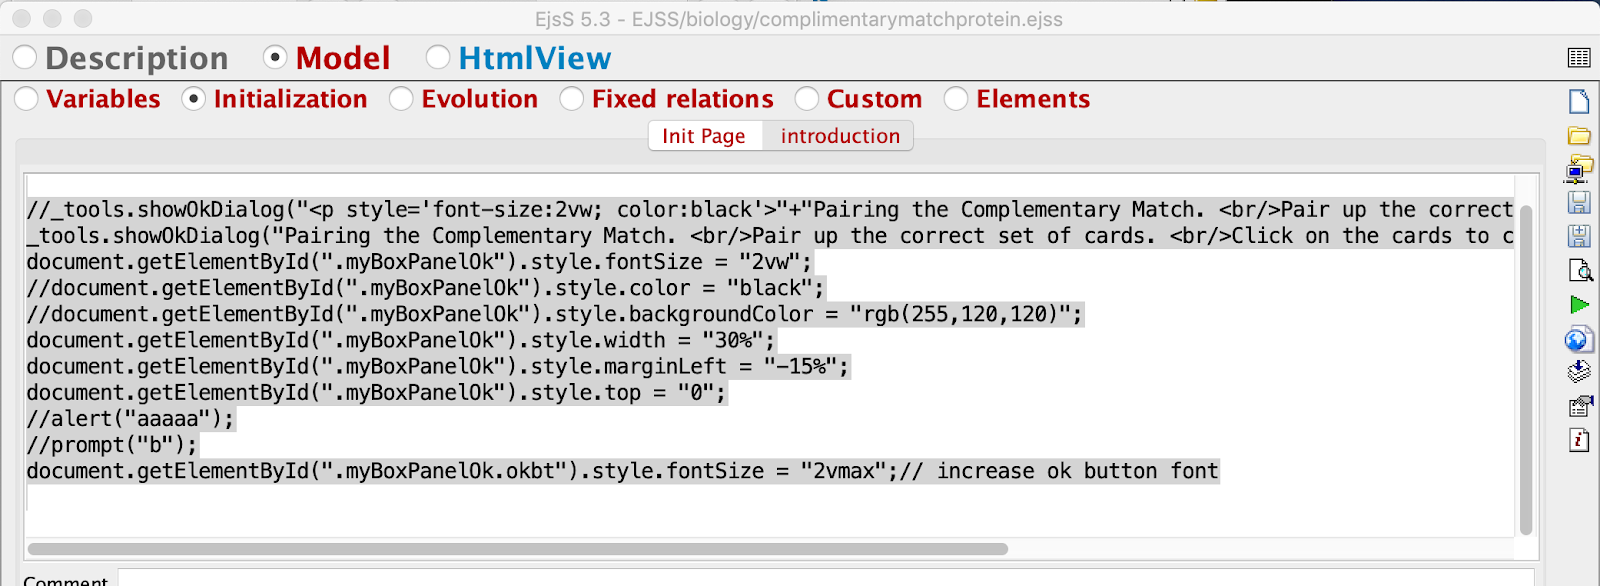The image size is (1600, 586).
Task: Click the horizontal scrollbar of the code editor
Action: (x=518, y=549)
